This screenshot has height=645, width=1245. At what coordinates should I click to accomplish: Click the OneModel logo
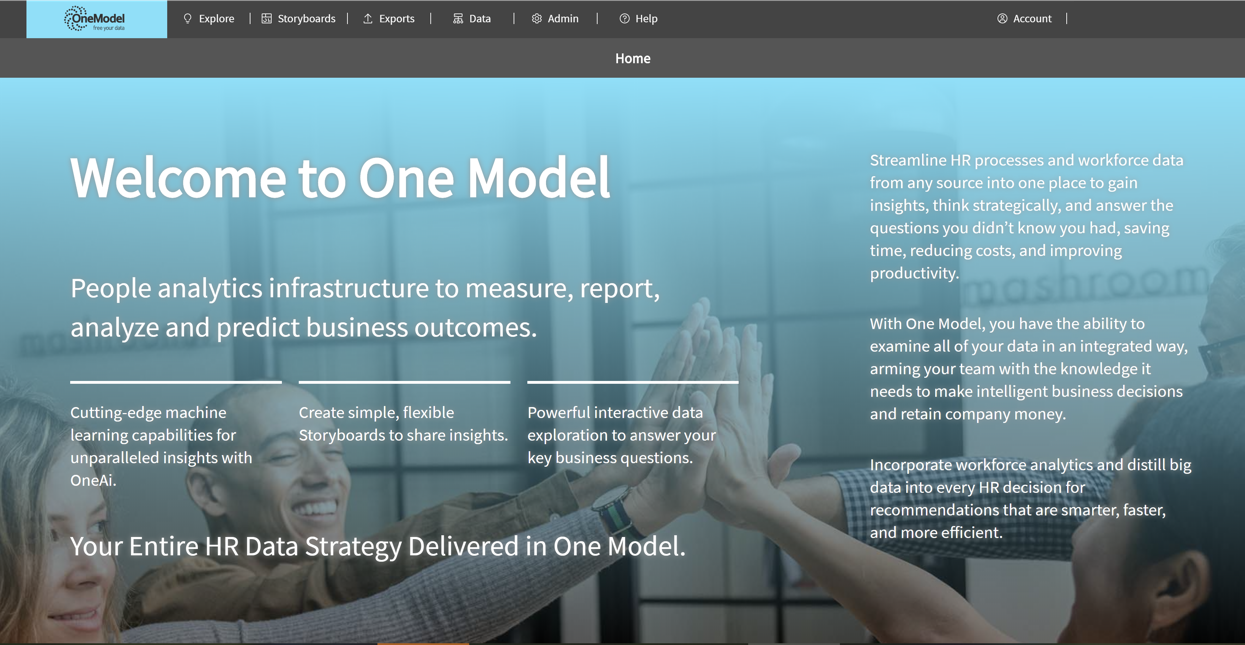click(x=96, y=19)
